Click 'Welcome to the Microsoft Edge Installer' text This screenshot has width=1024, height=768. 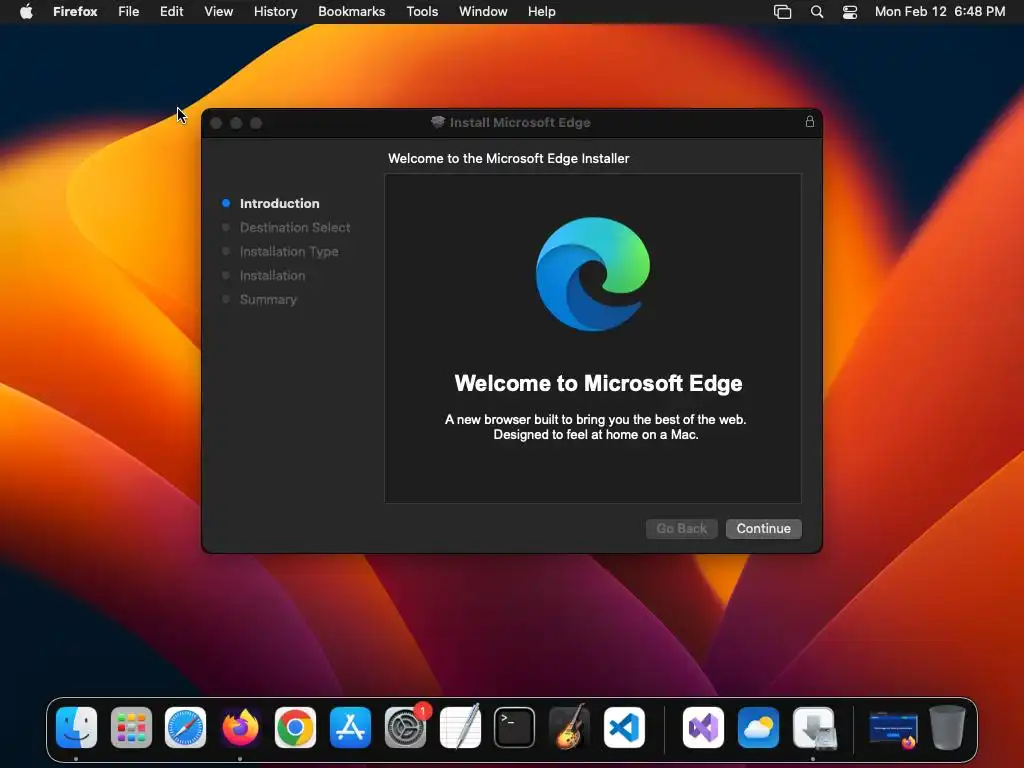pos(509,158)
